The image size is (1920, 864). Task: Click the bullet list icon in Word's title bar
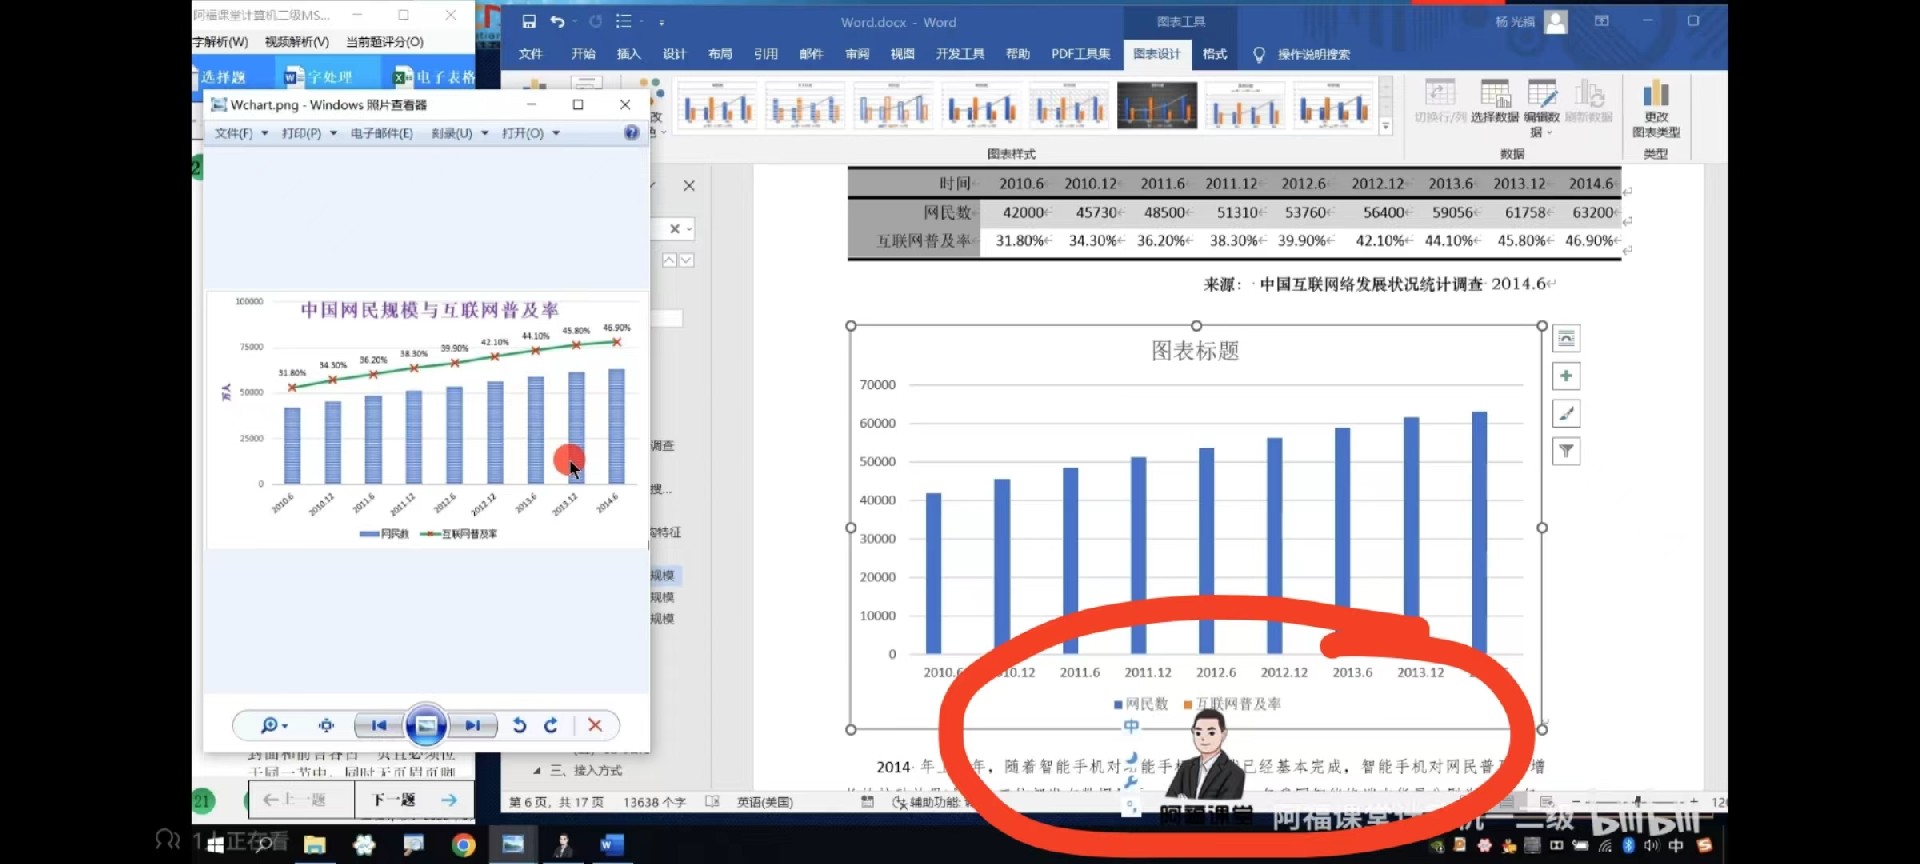click(624, 22)
